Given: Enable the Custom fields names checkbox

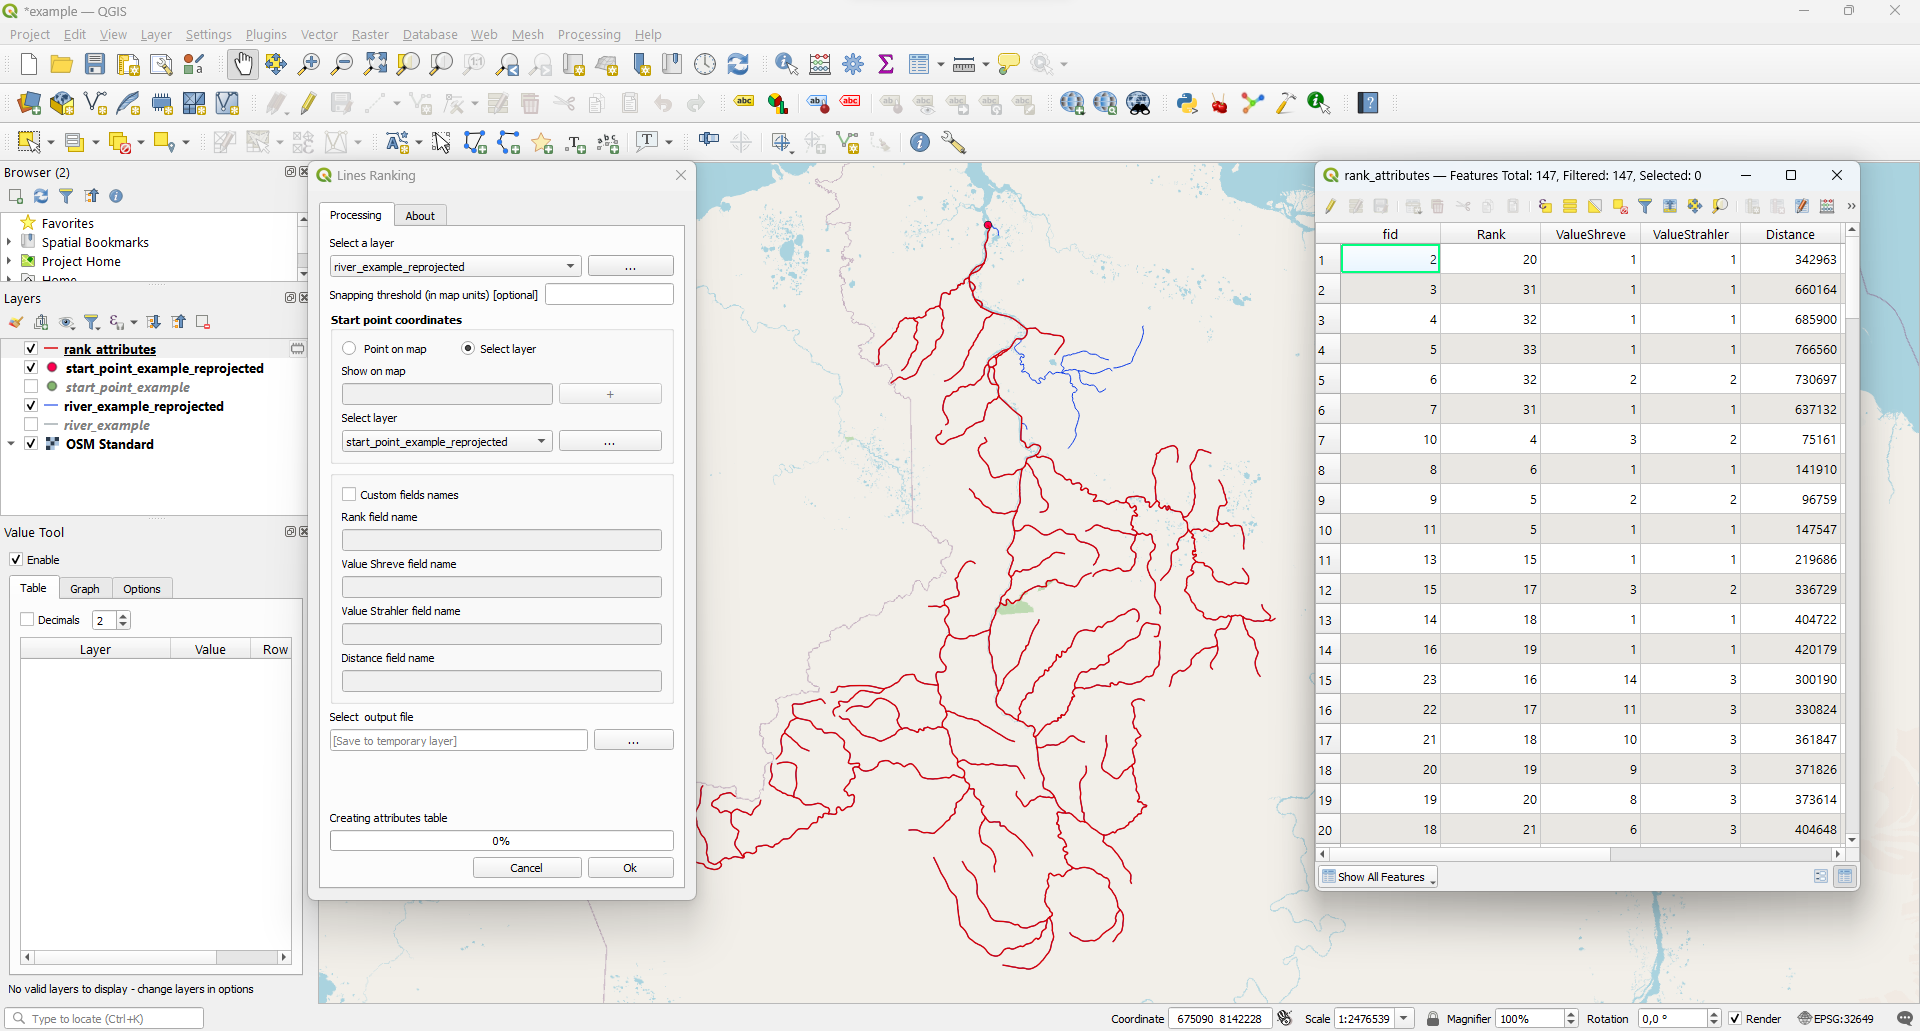Looking at the screenshot, I should [349, 495].
